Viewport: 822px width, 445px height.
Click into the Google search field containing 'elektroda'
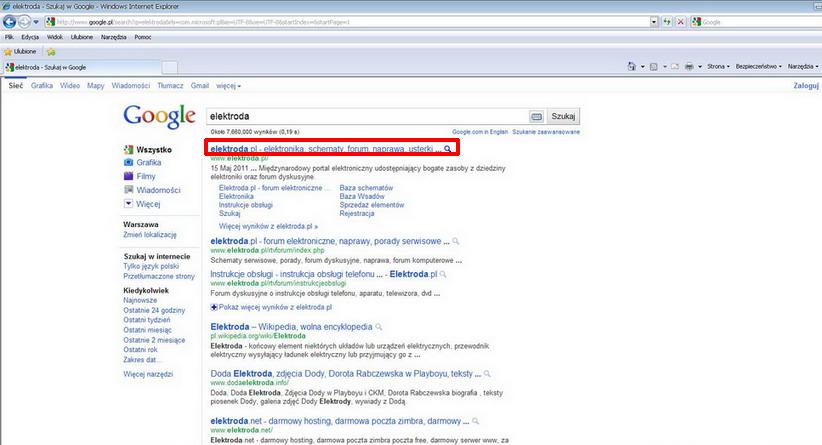click(x=367, y=116)
